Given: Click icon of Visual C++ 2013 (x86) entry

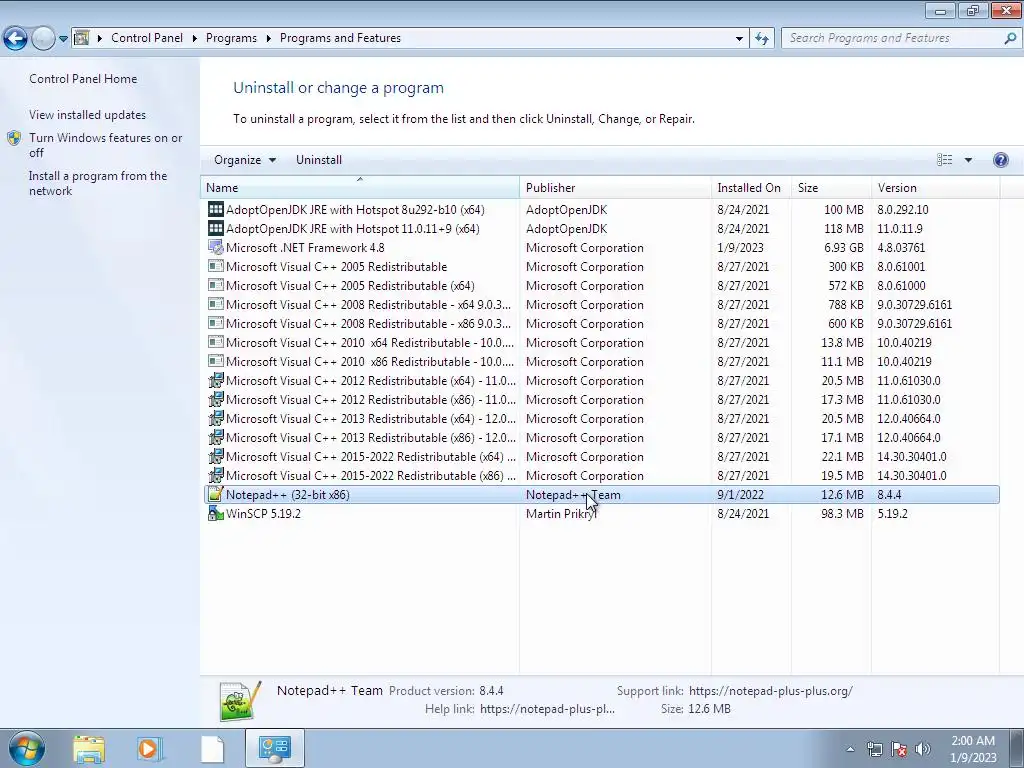Looking at the screenshot, I should [216, 437].
